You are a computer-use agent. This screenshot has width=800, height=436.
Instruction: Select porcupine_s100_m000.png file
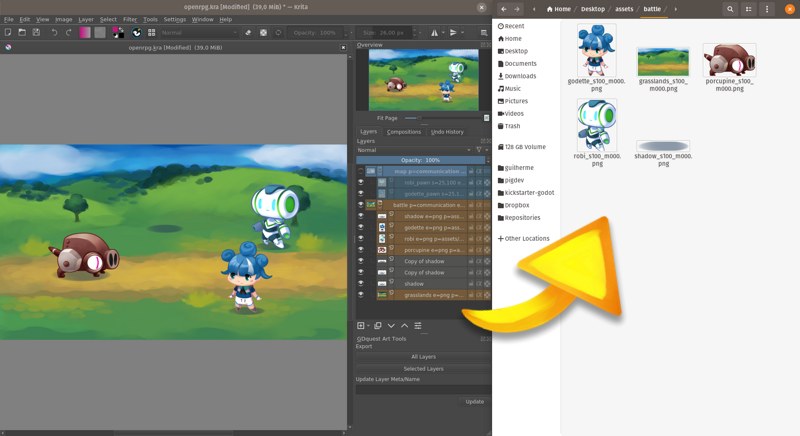[729, 67]
